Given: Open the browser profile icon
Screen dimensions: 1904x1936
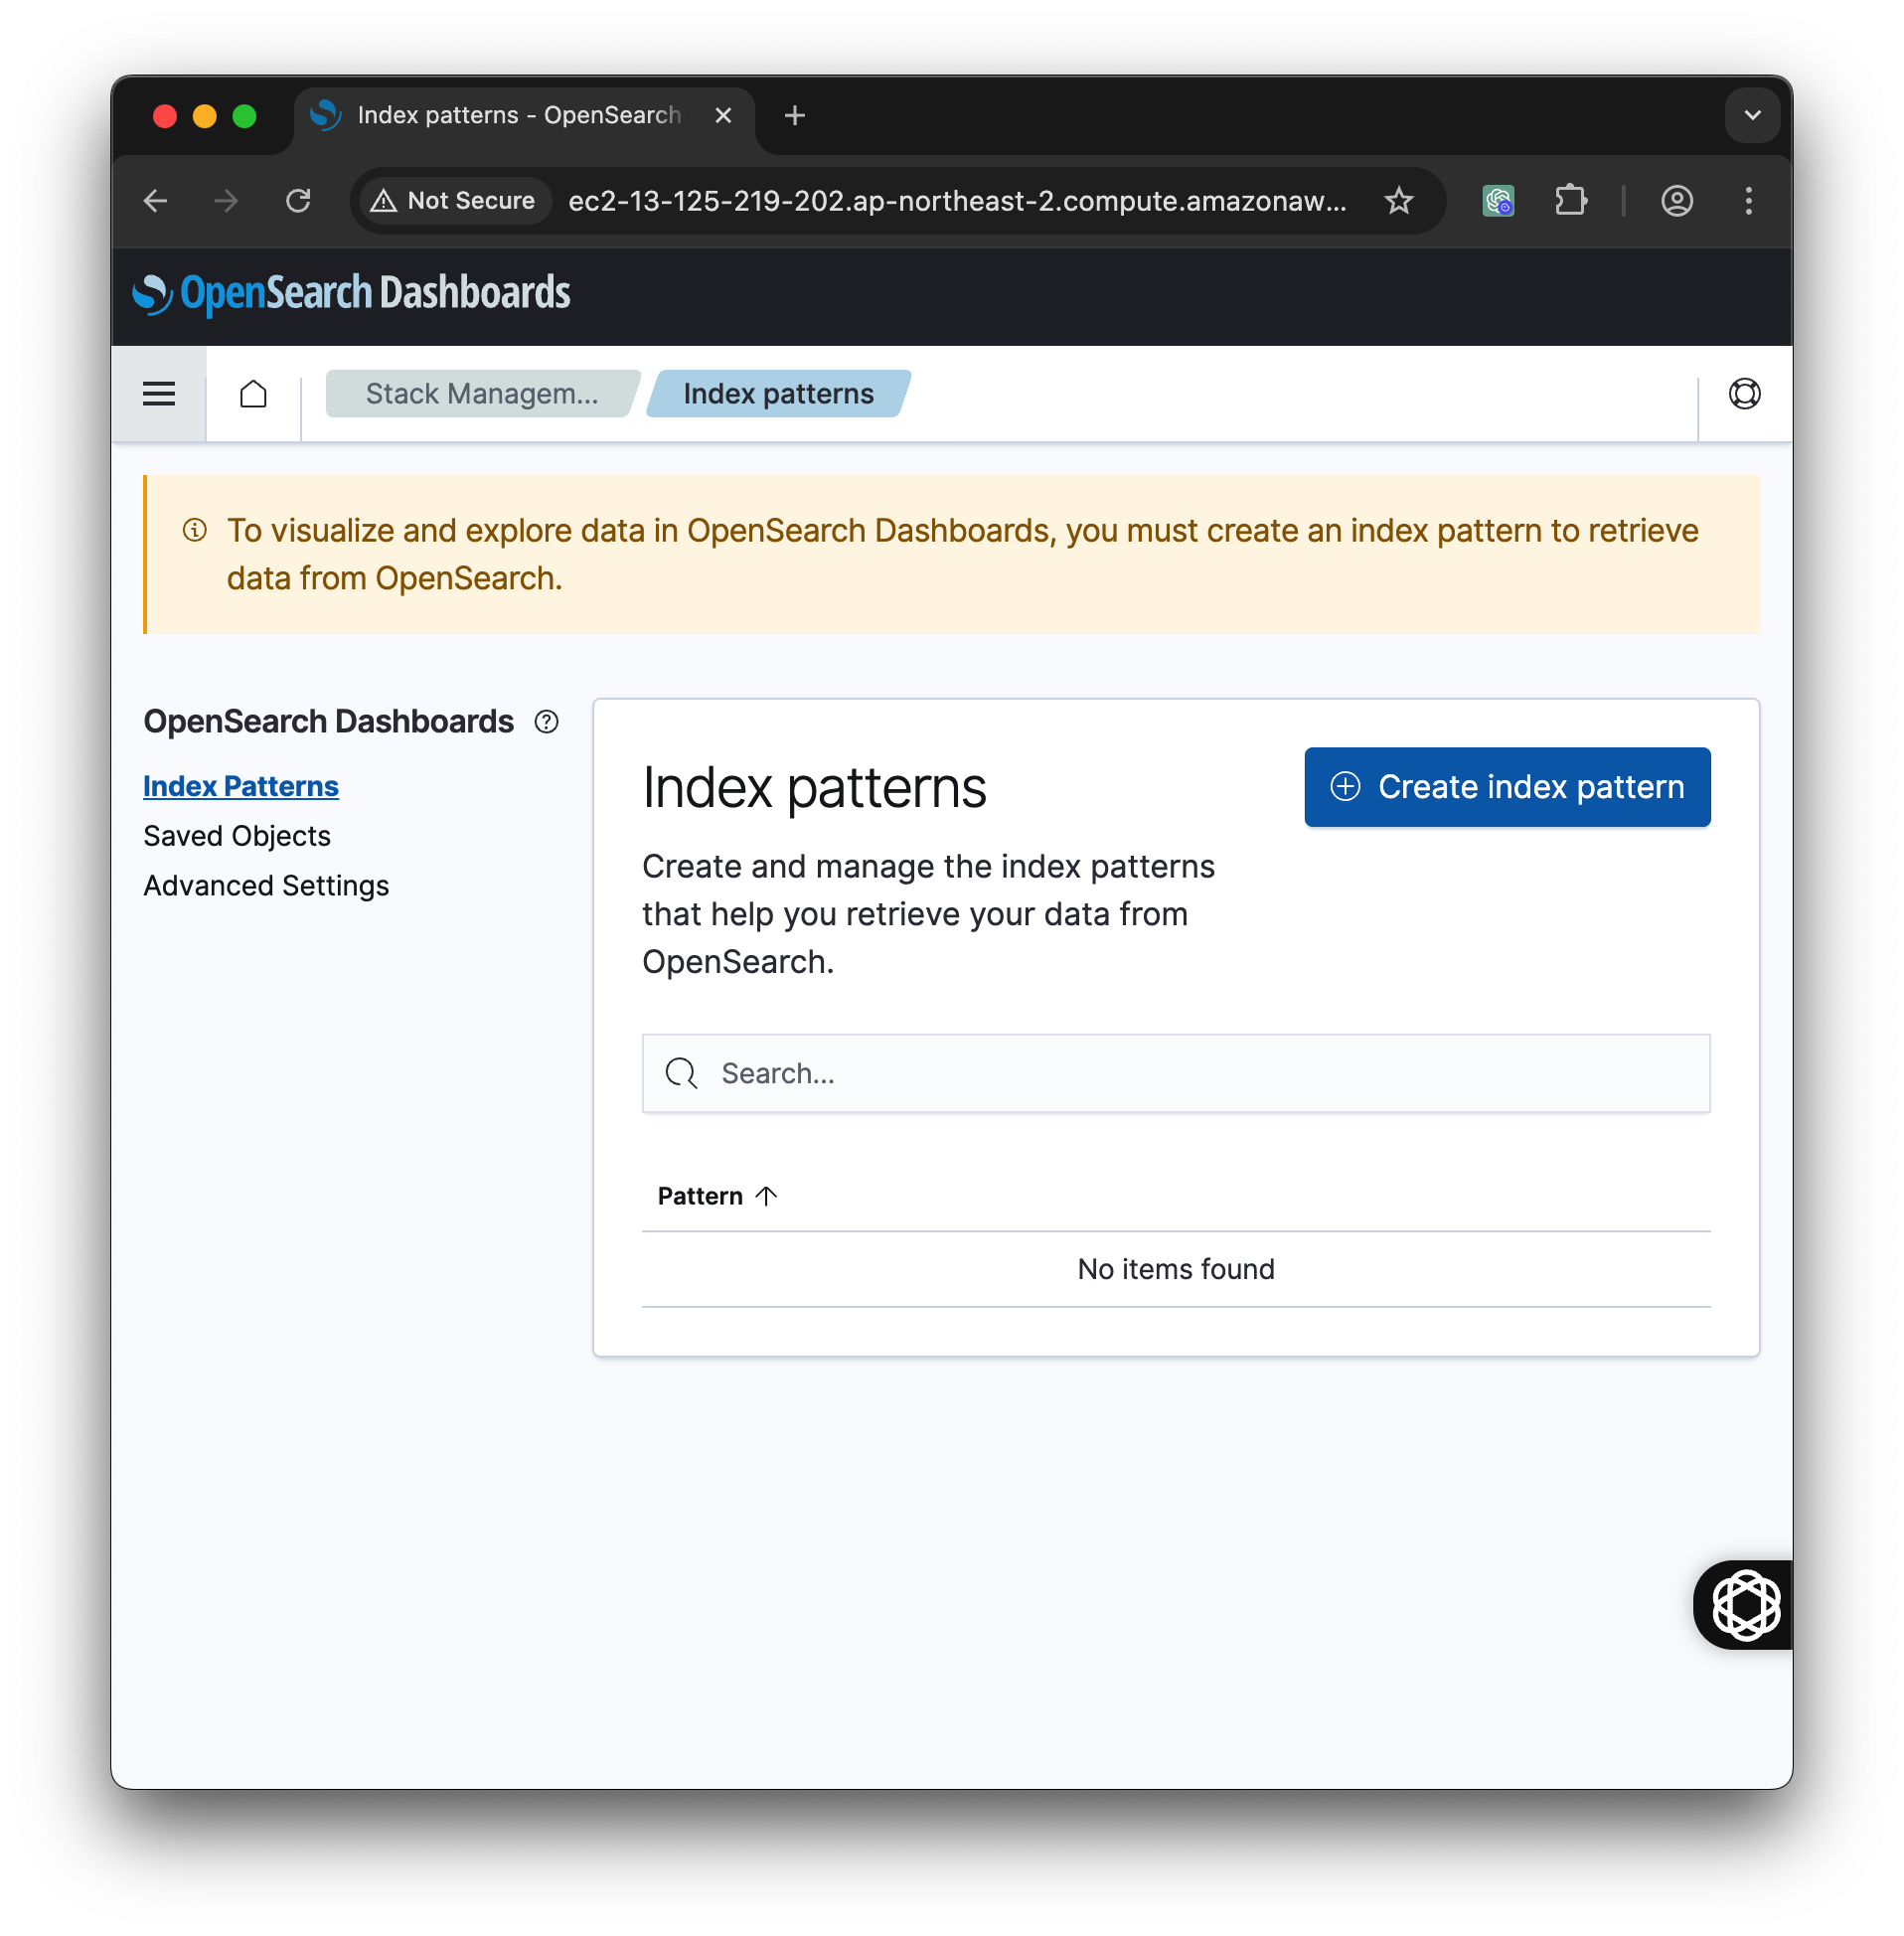Looking at the screenshot, I should click(1677, 201).
